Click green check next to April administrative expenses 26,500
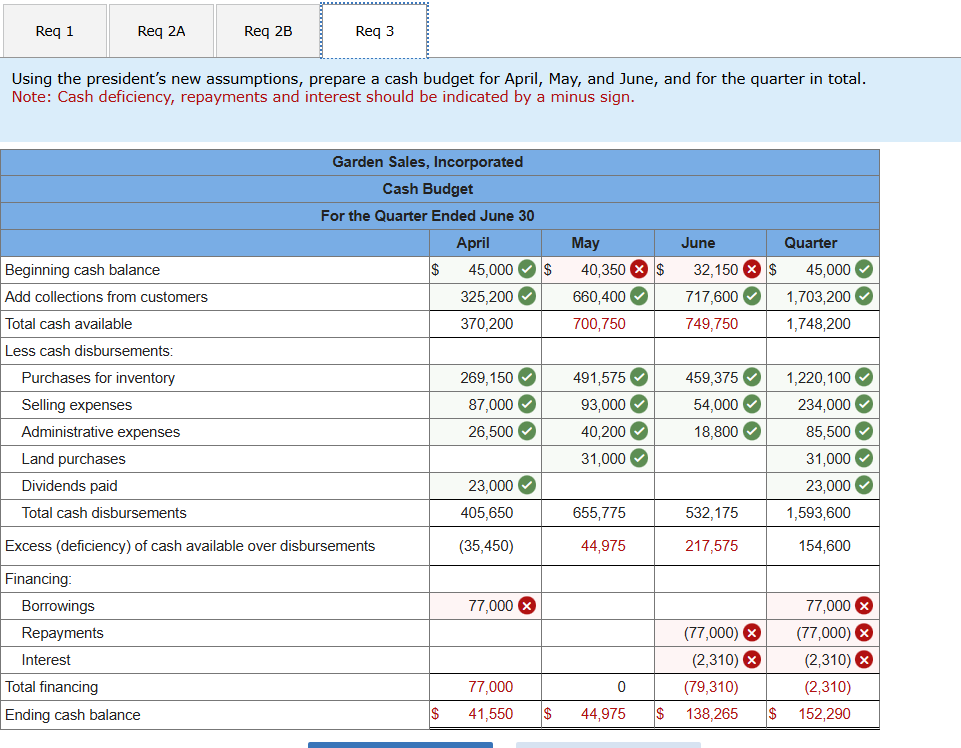 point(527,431)
